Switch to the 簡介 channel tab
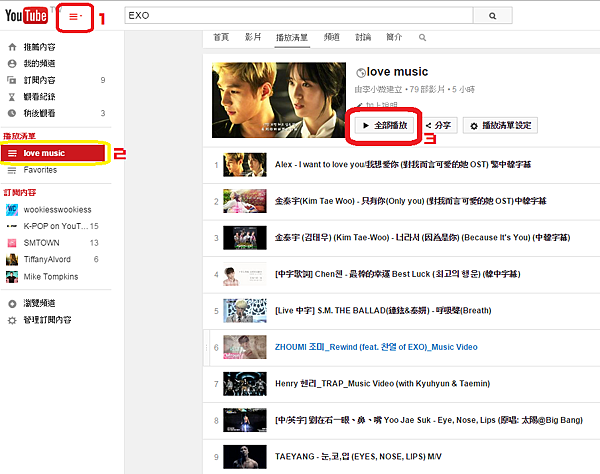The width and height of the screenshot is (600, 474). coord(394,37)
